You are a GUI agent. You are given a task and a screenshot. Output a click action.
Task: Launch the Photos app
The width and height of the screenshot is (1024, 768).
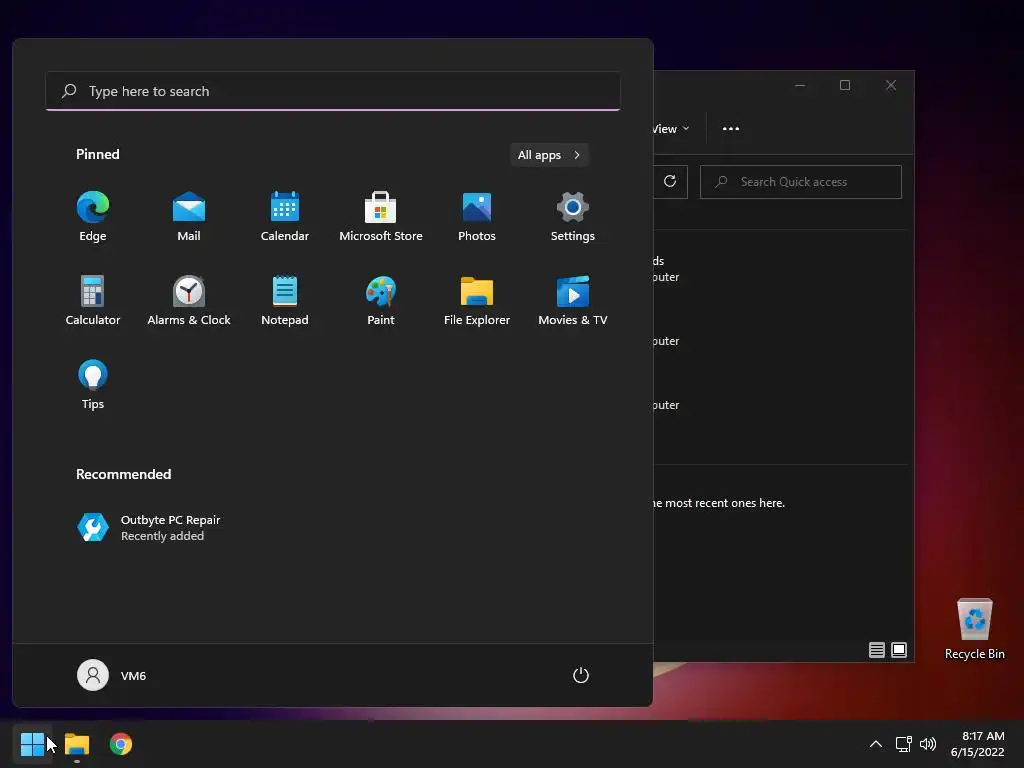[x=477, y=217]
